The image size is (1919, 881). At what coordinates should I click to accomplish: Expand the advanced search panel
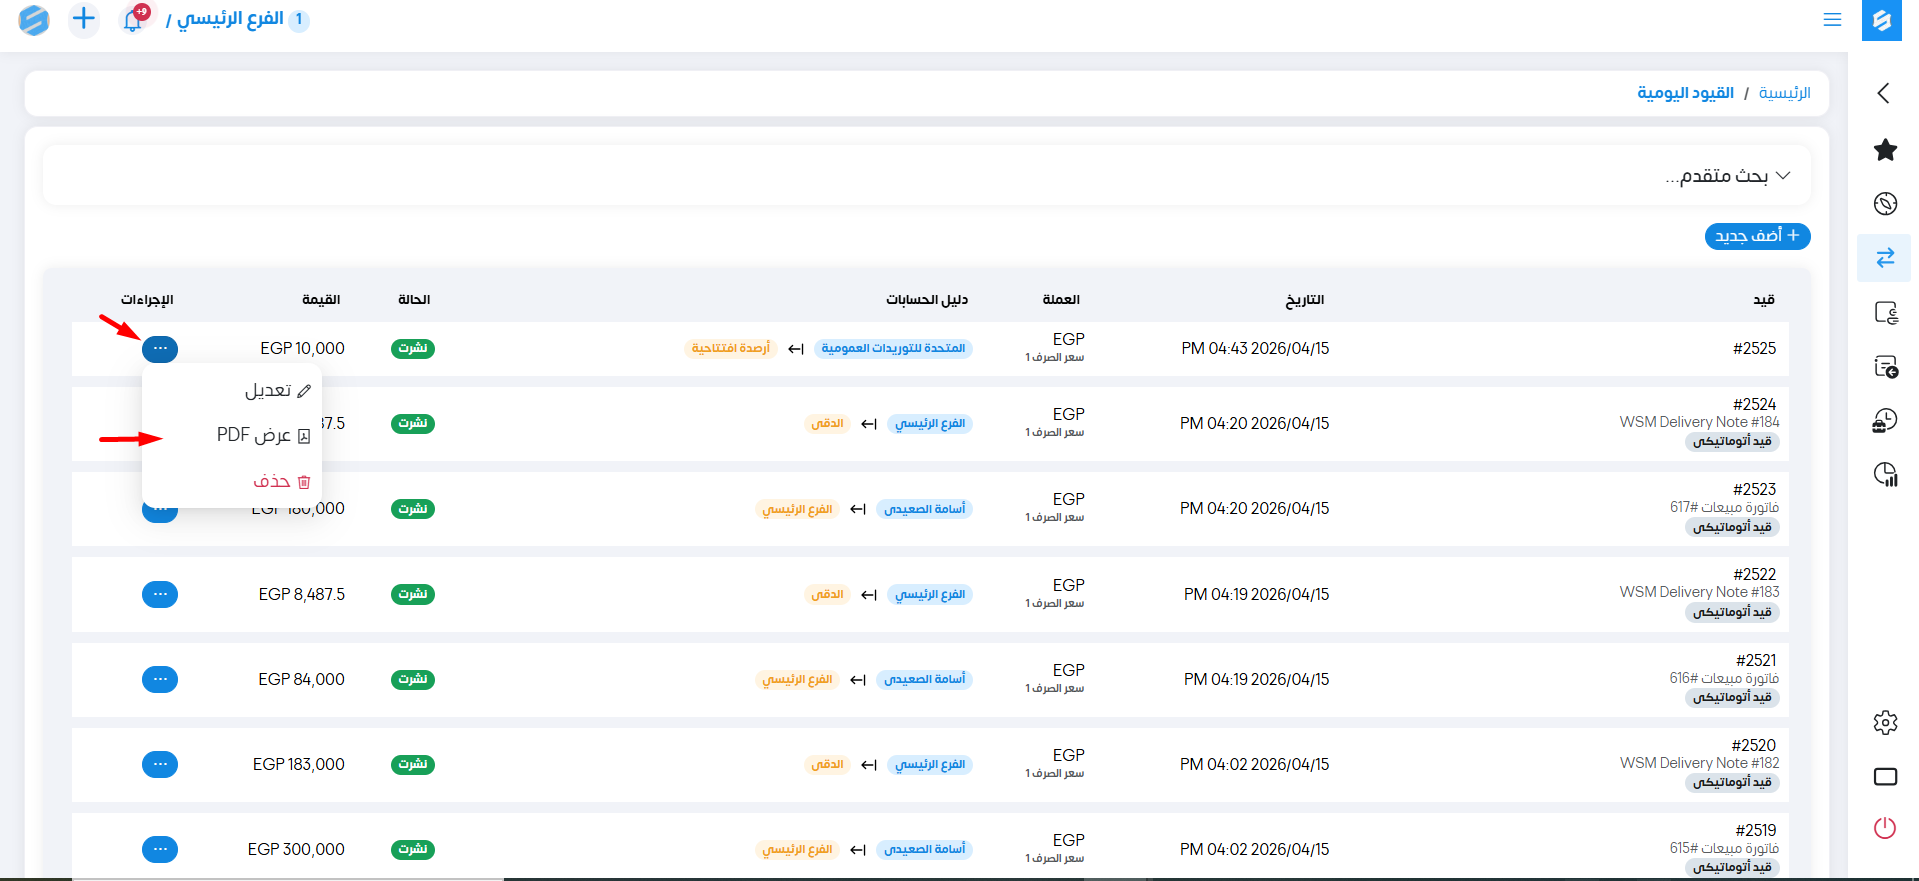pyautogui.click(x=1726, y=176)
